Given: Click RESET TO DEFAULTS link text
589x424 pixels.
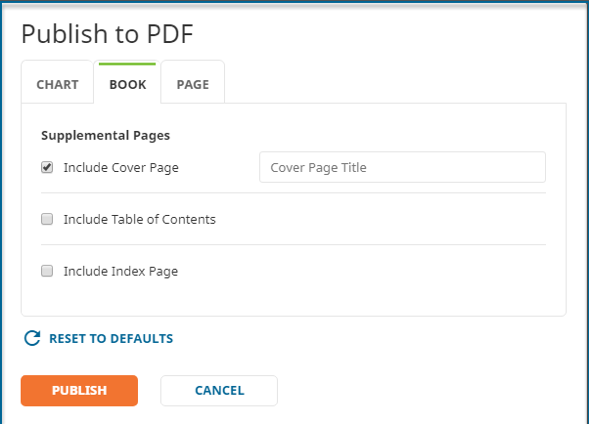Looking at the screenshot, I should (x=111, y=338).
